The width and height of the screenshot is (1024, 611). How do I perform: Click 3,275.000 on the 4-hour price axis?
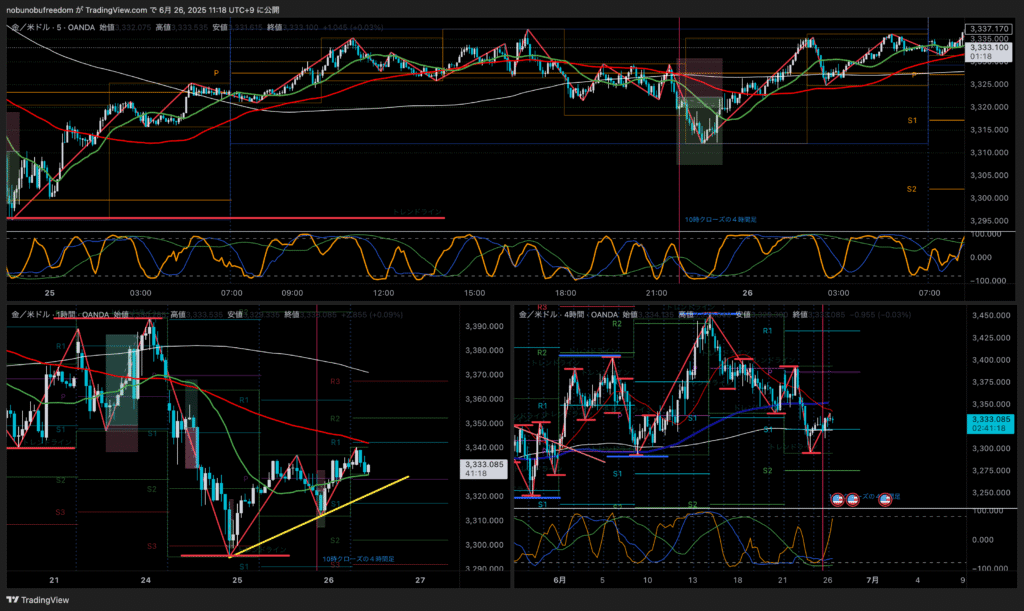[x=991, y=471]
